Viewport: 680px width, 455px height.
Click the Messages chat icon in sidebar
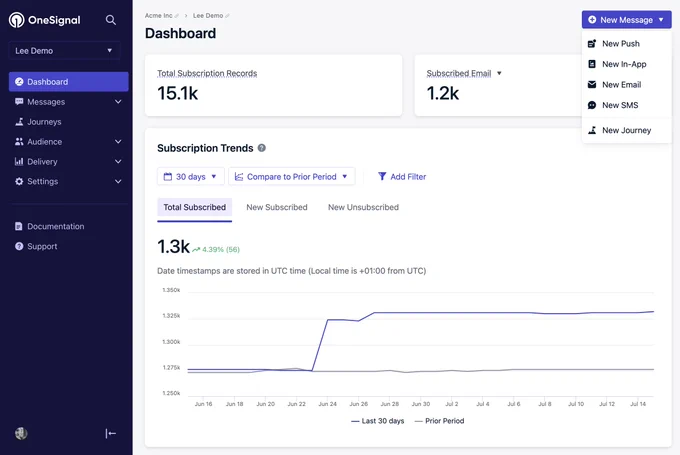point(19,101)
